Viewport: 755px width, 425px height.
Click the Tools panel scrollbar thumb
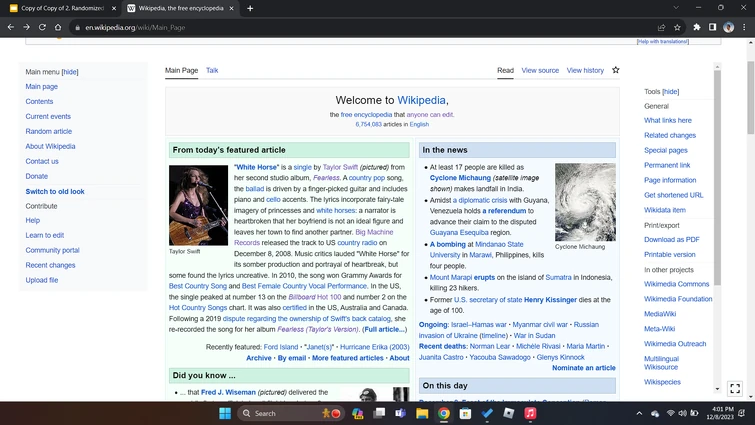(717, 177)
